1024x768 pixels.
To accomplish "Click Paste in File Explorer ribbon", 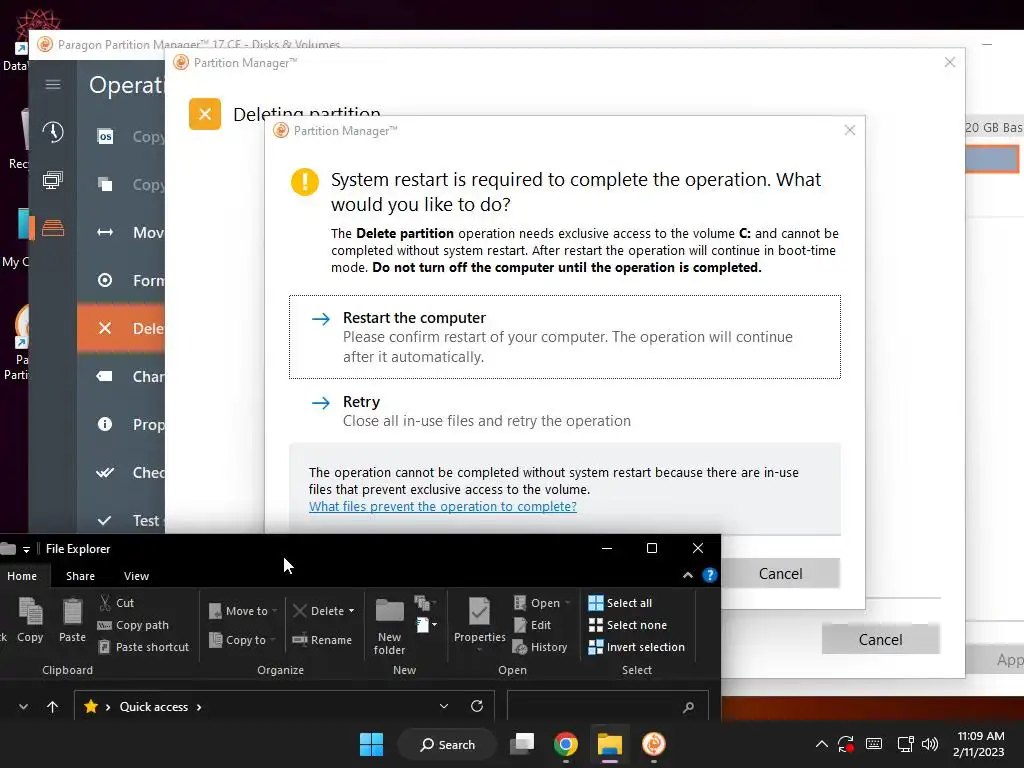I will click(72, 620).
